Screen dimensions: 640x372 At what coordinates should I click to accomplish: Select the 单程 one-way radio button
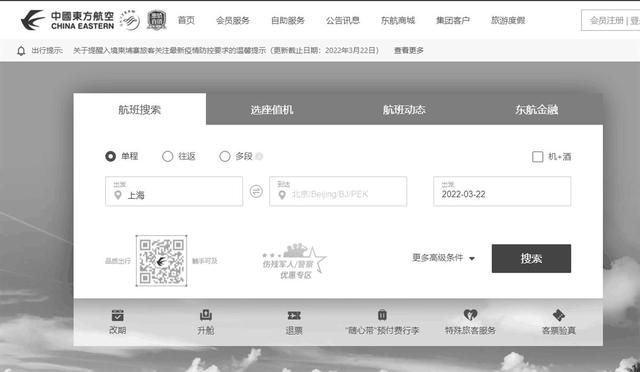pos(110,156)
